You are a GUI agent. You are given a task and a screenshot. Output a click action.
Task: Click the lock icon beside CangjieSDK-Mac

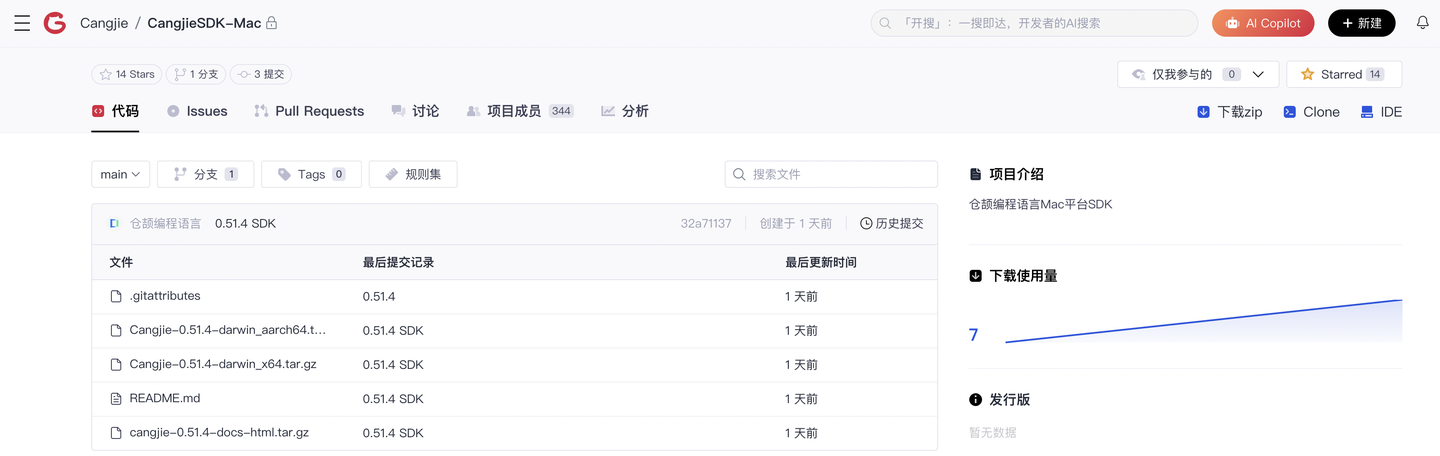(x=272, y=23)
